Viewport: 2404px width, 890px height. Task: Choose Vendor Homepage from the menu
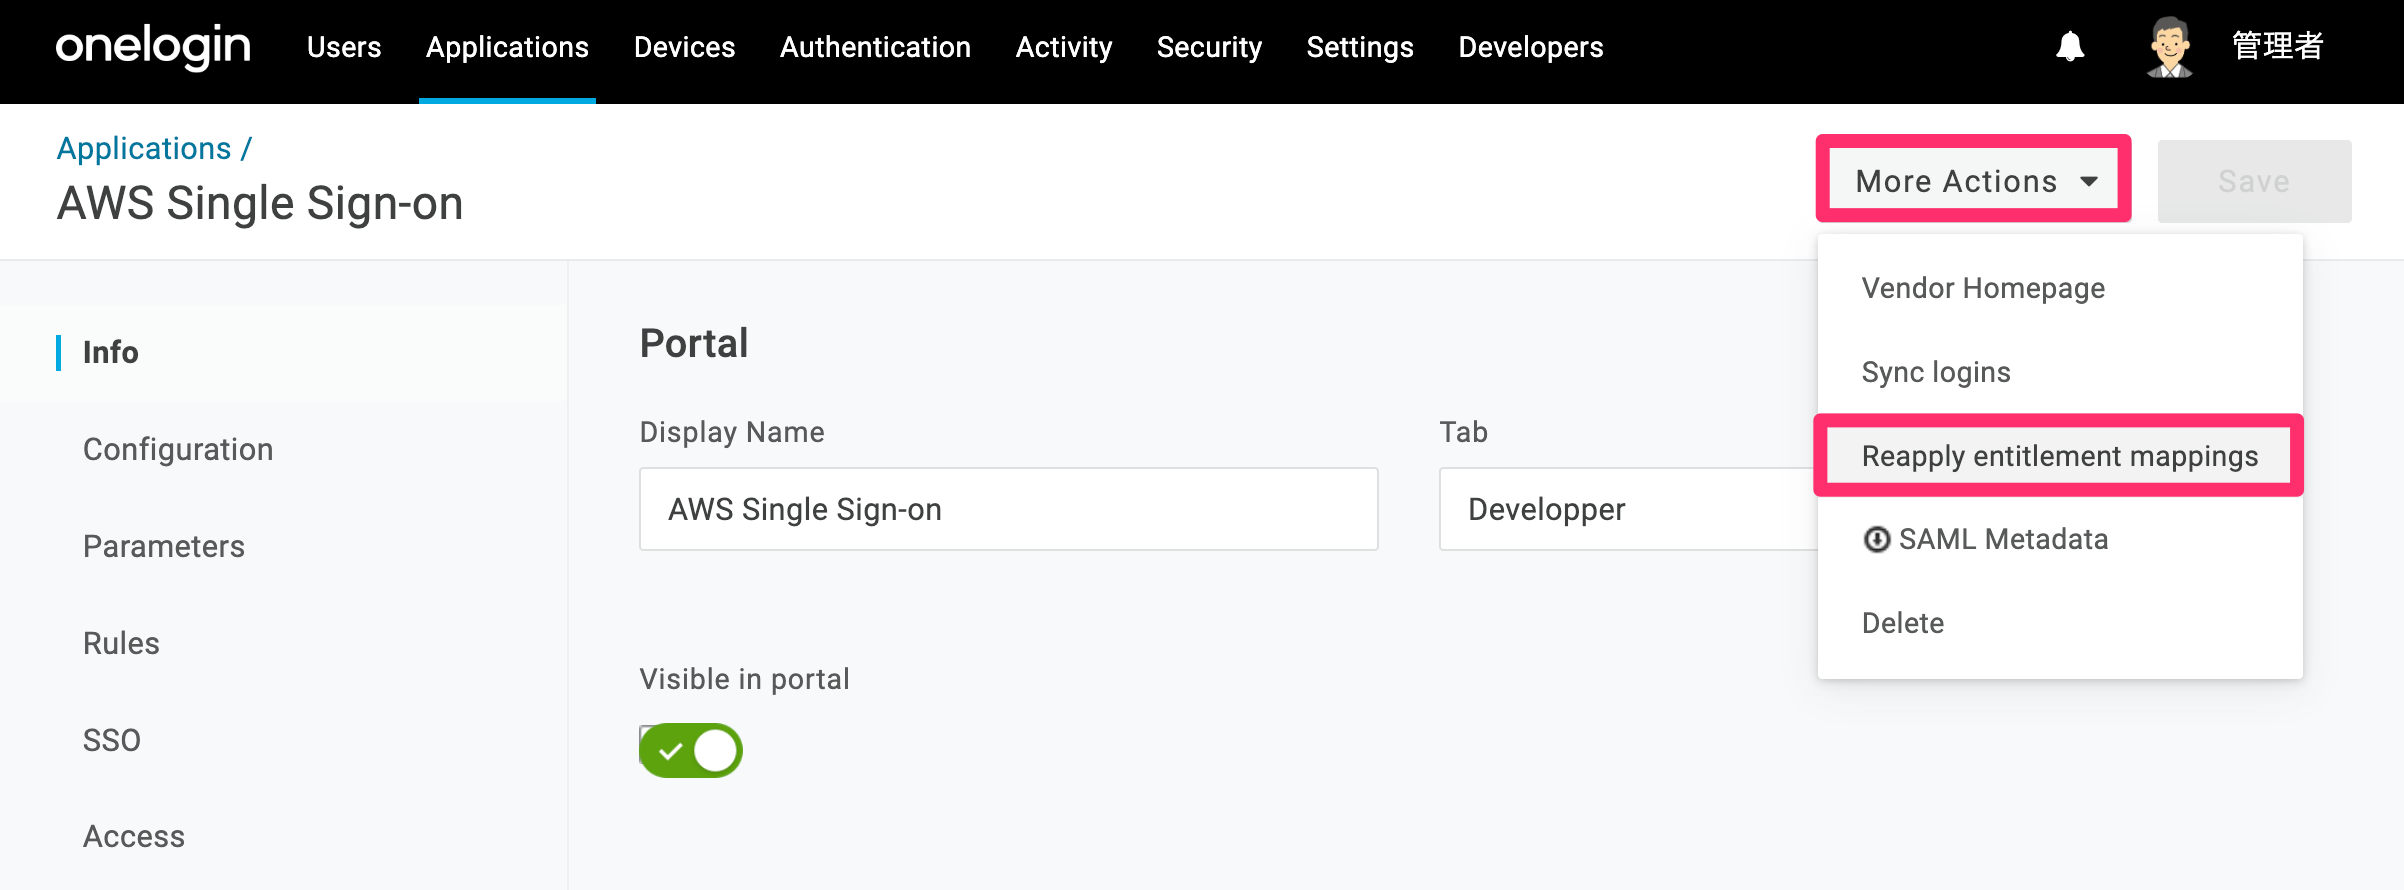pyautogui.click(x=1983, y=288)
